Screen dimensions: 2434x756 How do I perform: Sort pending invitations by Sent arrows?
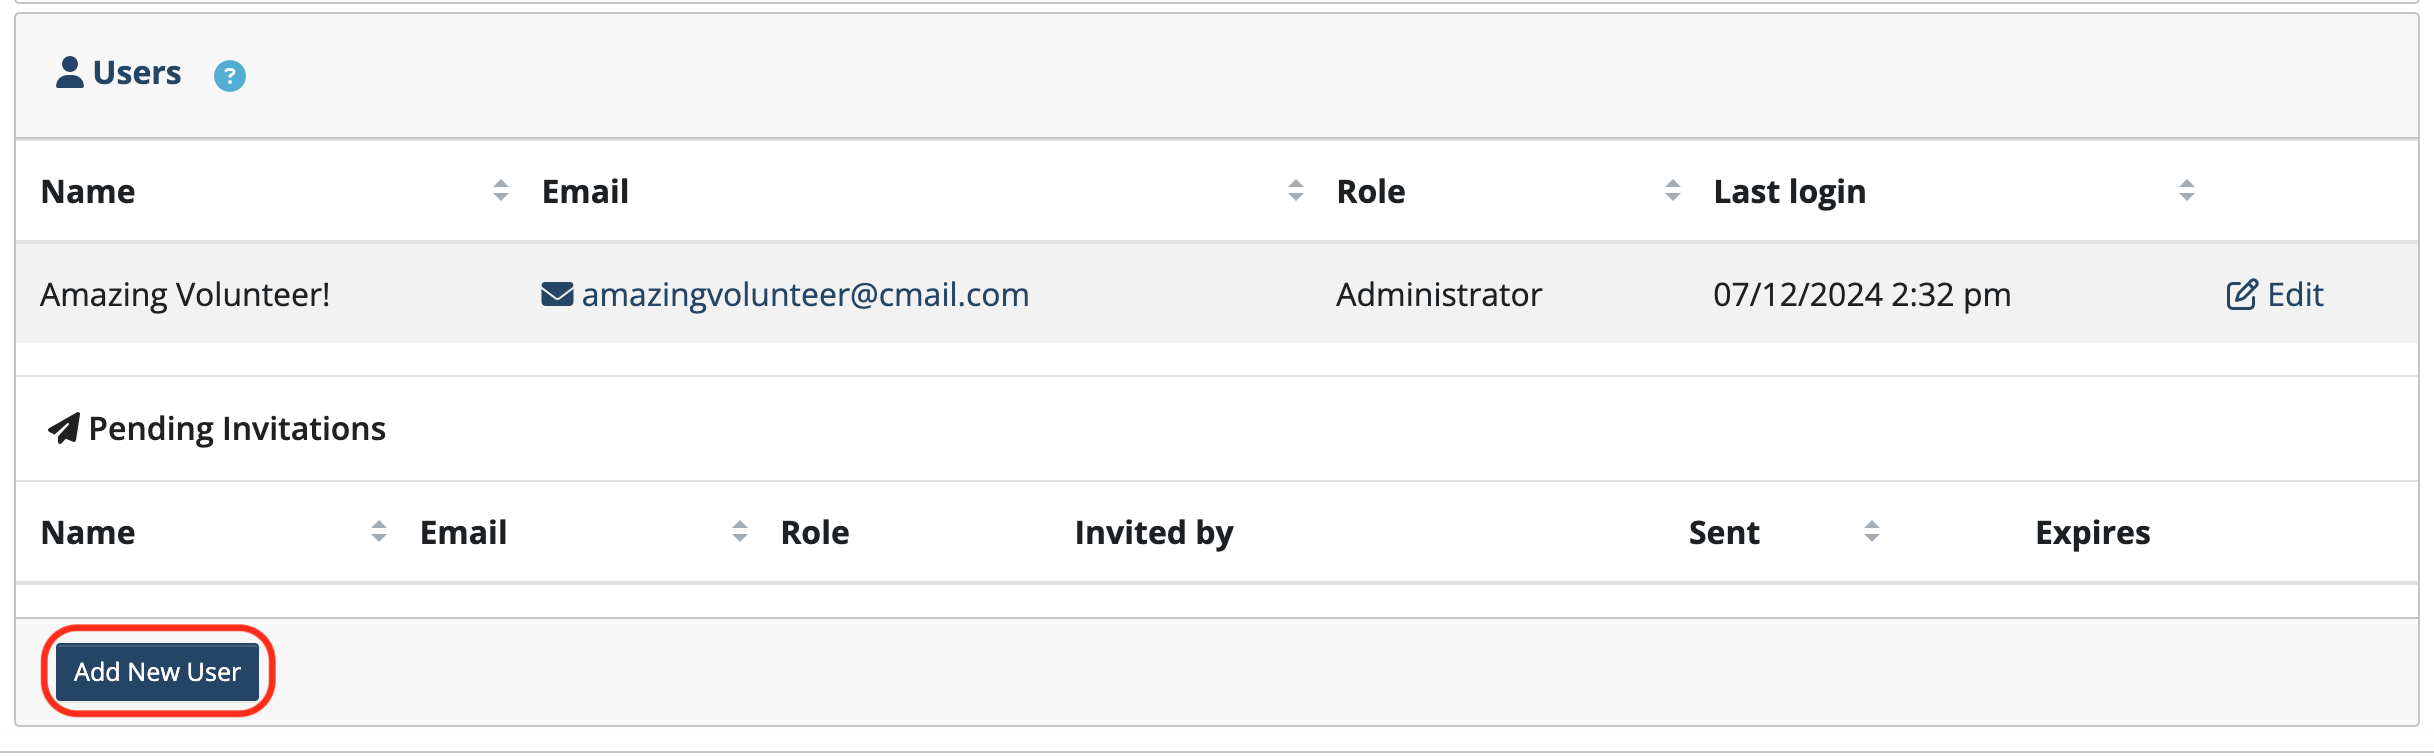[x=1872, y=531]
